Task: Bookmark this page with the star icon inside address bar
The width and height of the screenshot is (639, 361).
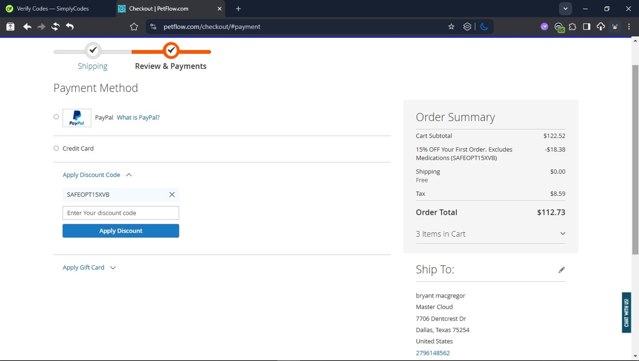Action: pos(451,26)
